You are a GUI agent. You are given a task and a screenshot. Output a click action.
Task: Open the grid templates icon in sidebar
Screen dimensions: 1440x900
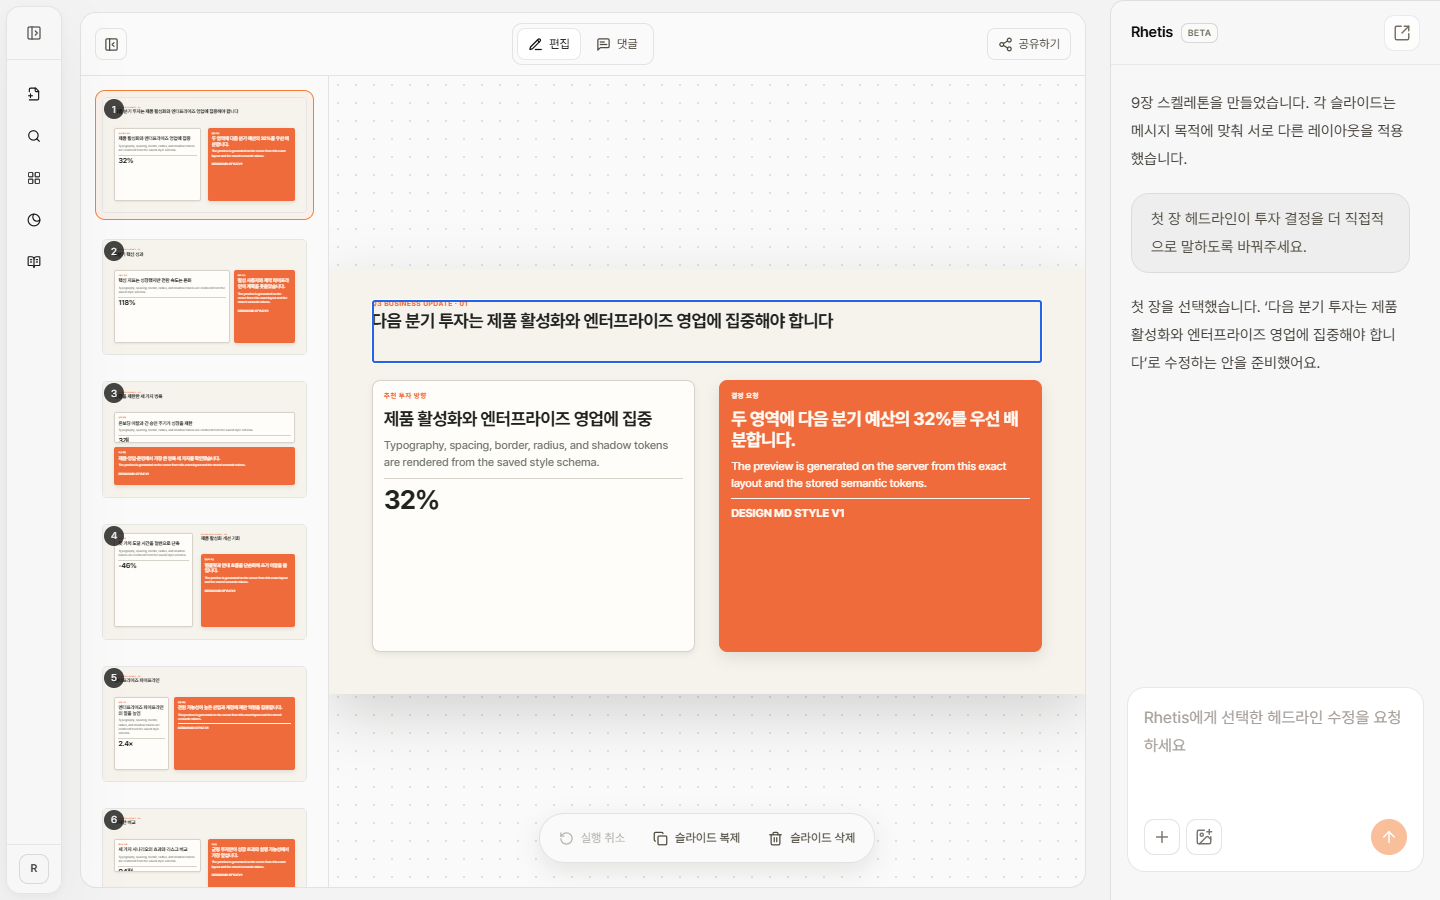tap(34, 178)
